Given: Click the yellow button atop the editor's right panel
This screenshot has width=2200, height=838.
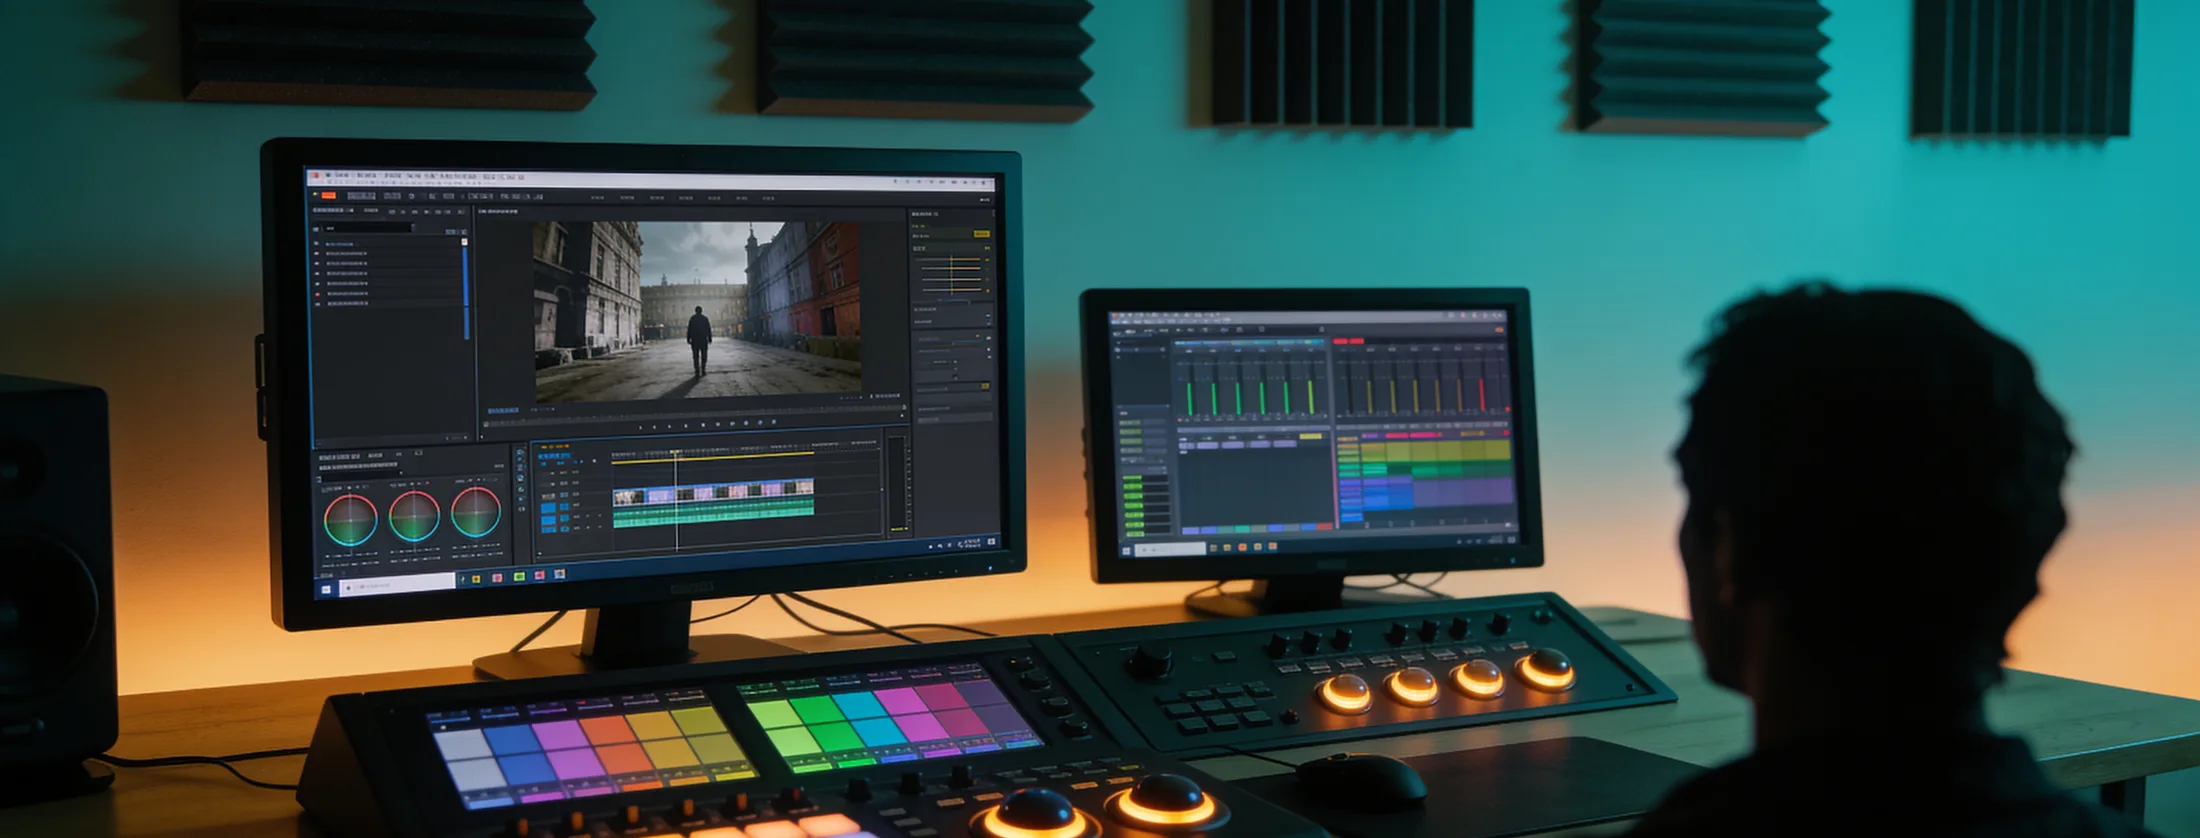Looking at the screenshot, I should pos(981,234).
